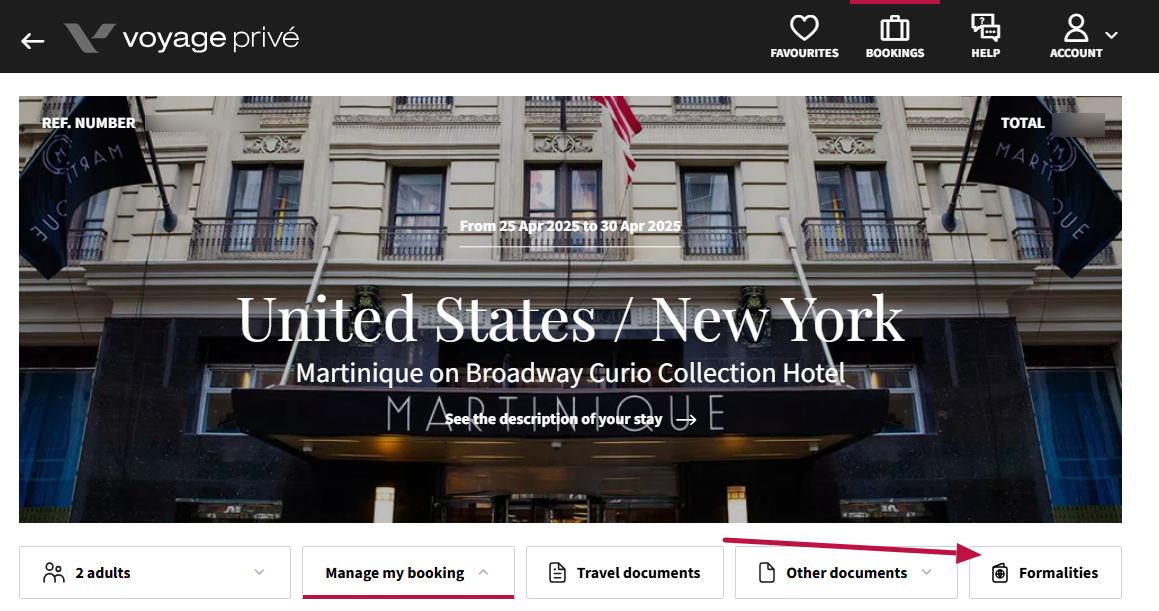
Task: Select the HELP label in header
Action: click(x=985, y=53)
